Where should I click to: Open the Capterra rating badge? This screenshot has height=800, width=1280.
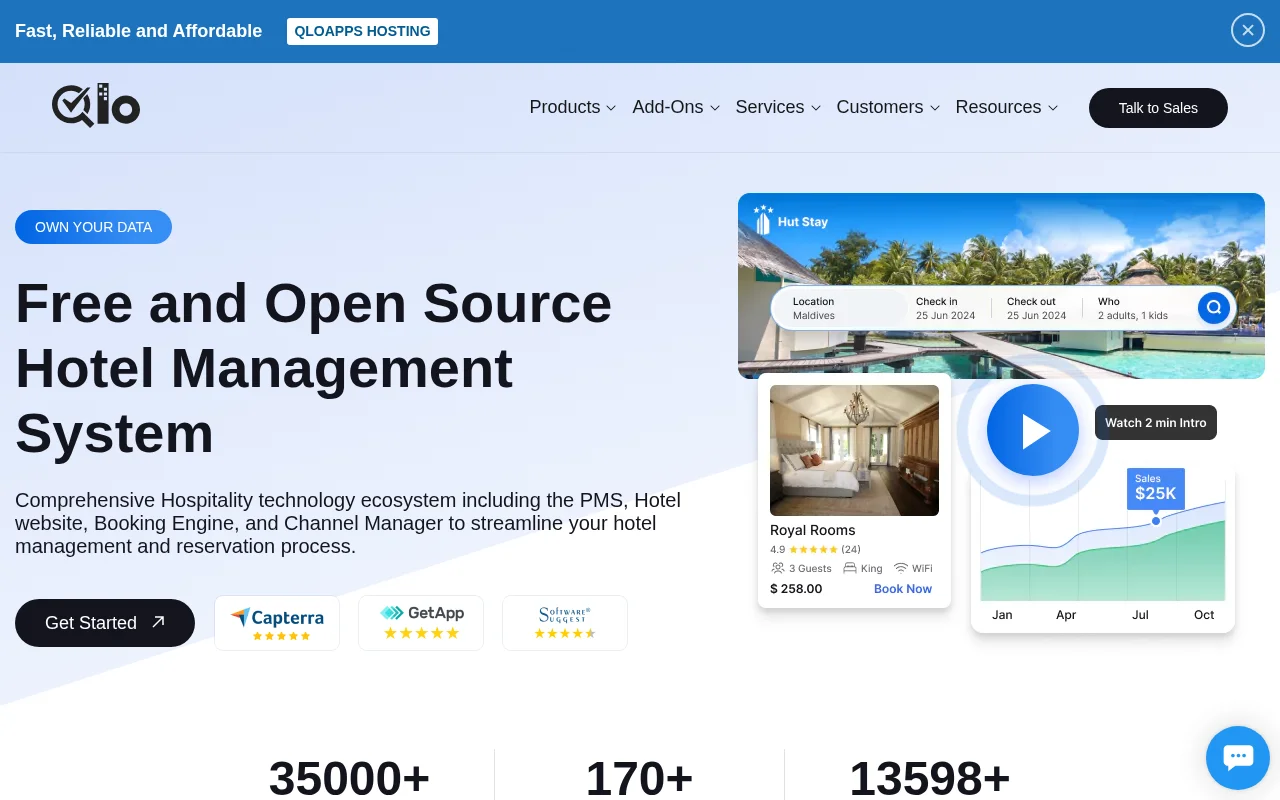tap(277, 623)
